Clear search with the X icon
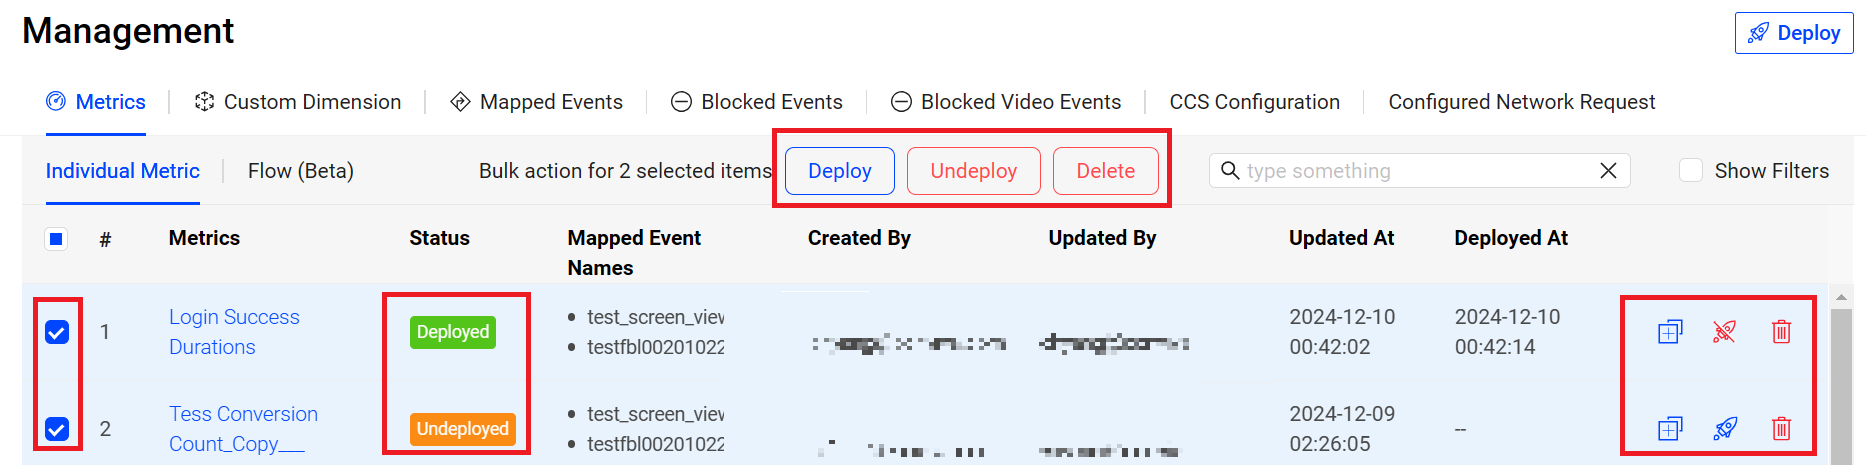The width and height of the screenshot is (1866, 465). (1608, 171)
